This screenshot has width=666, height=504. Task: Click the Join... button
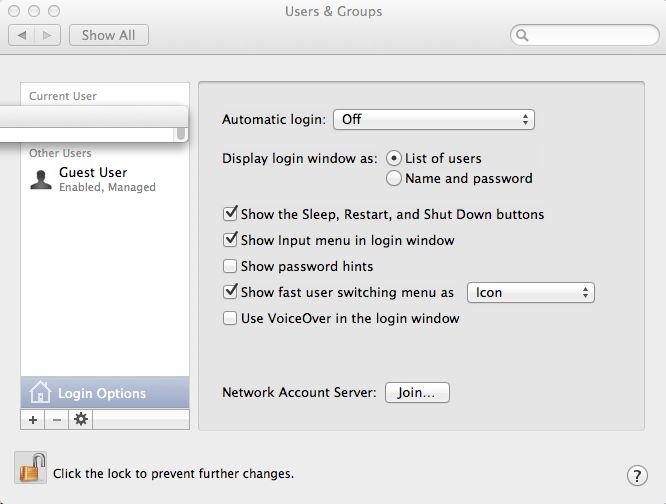coord(417,392)
